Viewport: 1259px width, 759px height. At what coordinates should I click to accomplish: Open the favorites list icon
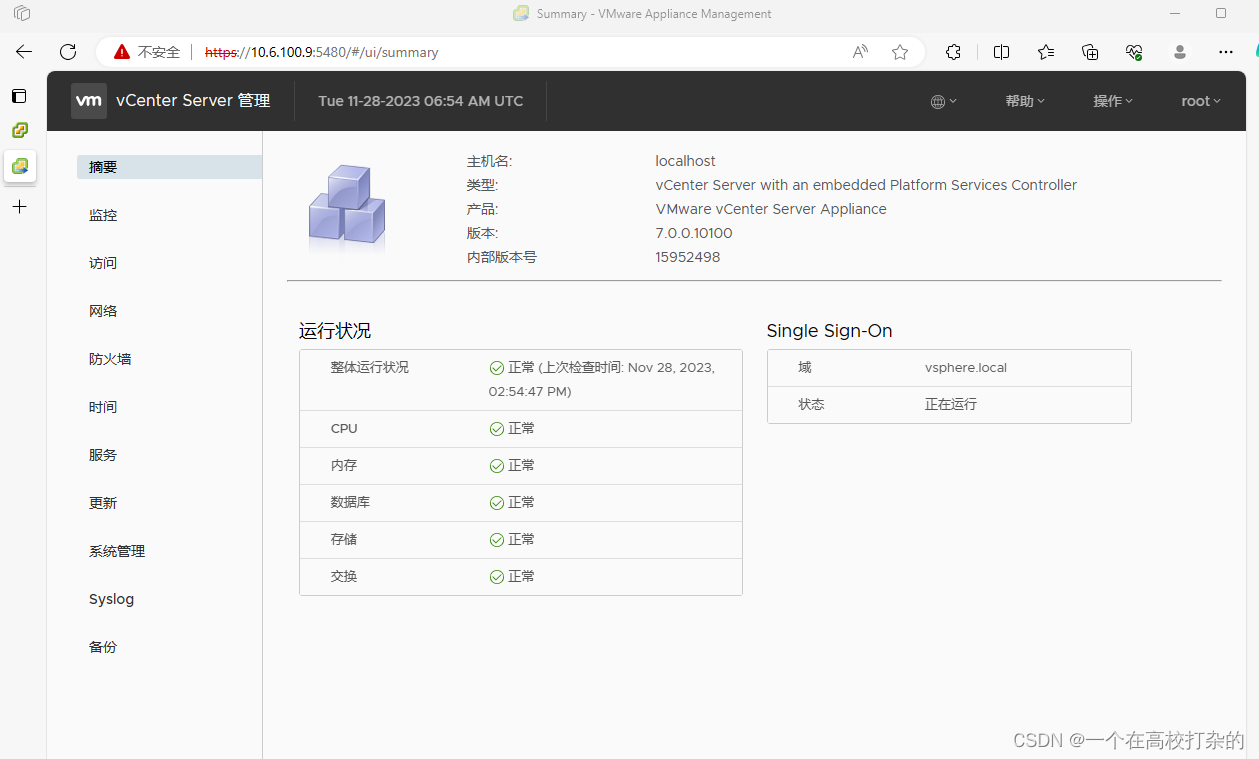tap(1046, 52)
